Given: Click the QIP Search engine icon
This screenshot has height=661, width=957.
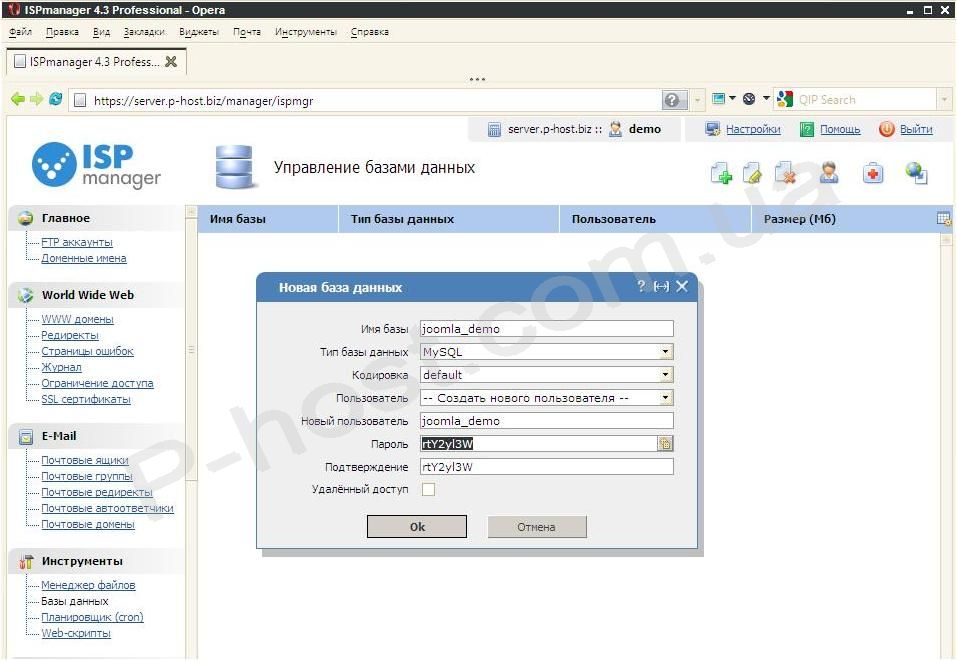Looking at the screenshot, I should 785,99.
